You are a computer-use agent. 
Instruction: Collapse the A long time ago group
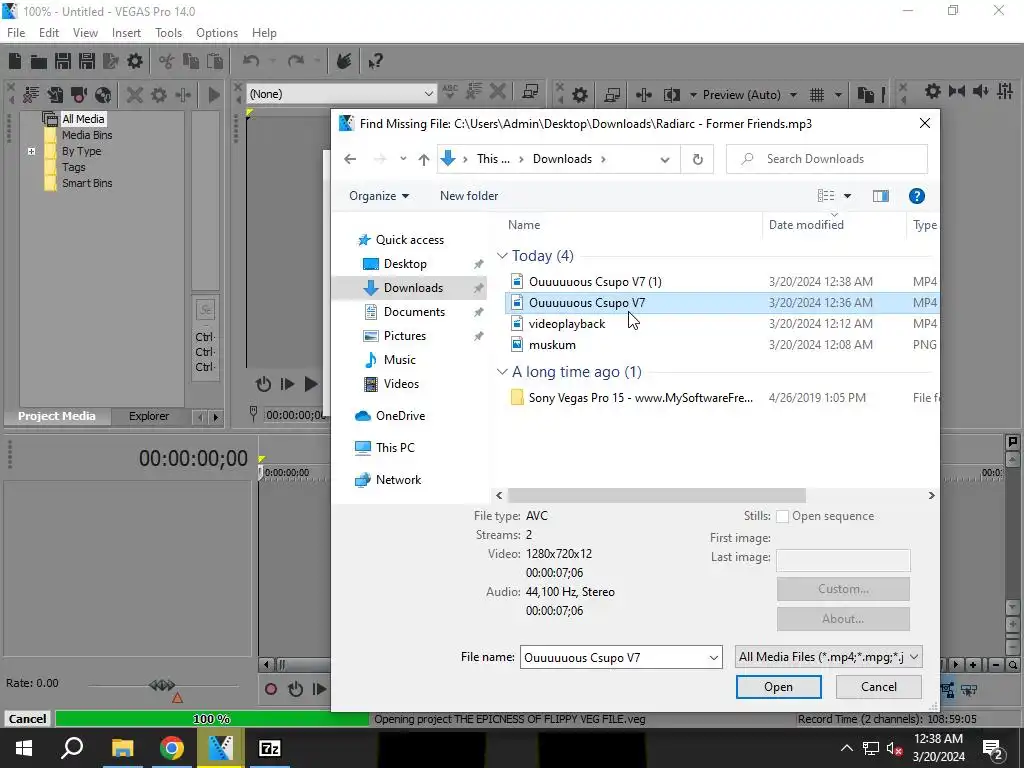502,372
